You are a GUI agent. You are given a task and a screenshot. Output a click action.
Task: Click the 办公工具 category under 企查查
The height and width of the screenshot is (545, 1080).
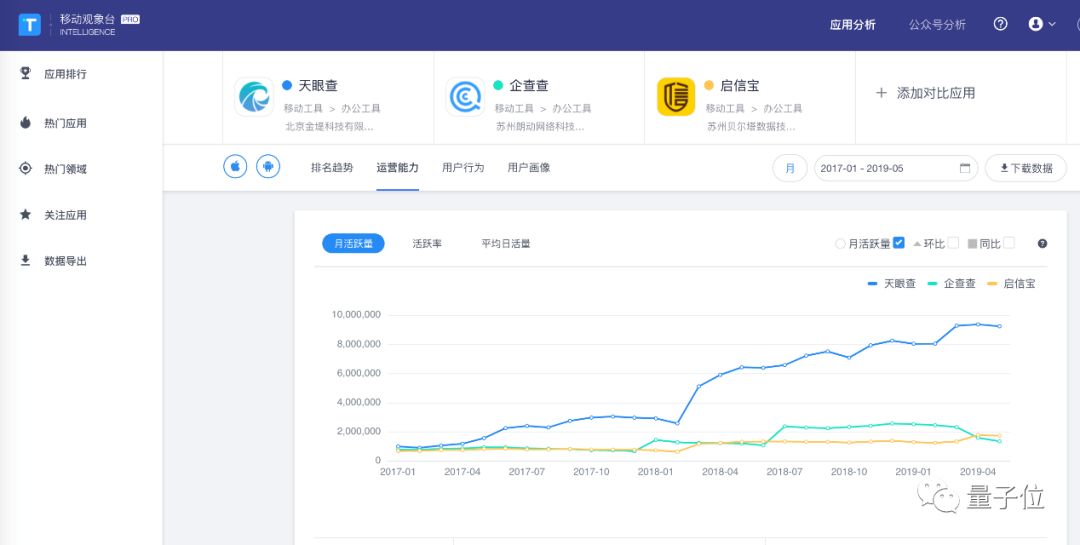pos(572,108)
